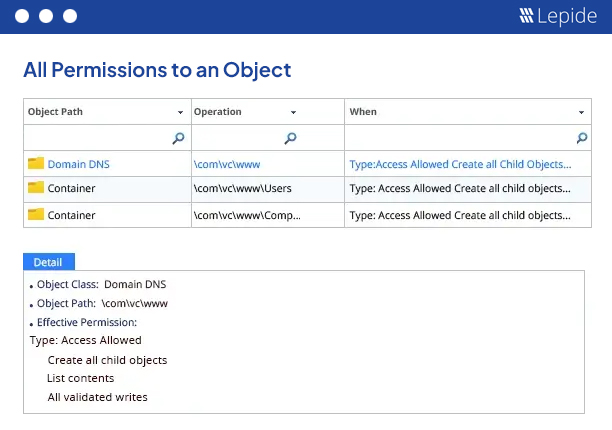Click List contents in Detail
The width and height of the screenshot is (612, 430).
point(80,378)
